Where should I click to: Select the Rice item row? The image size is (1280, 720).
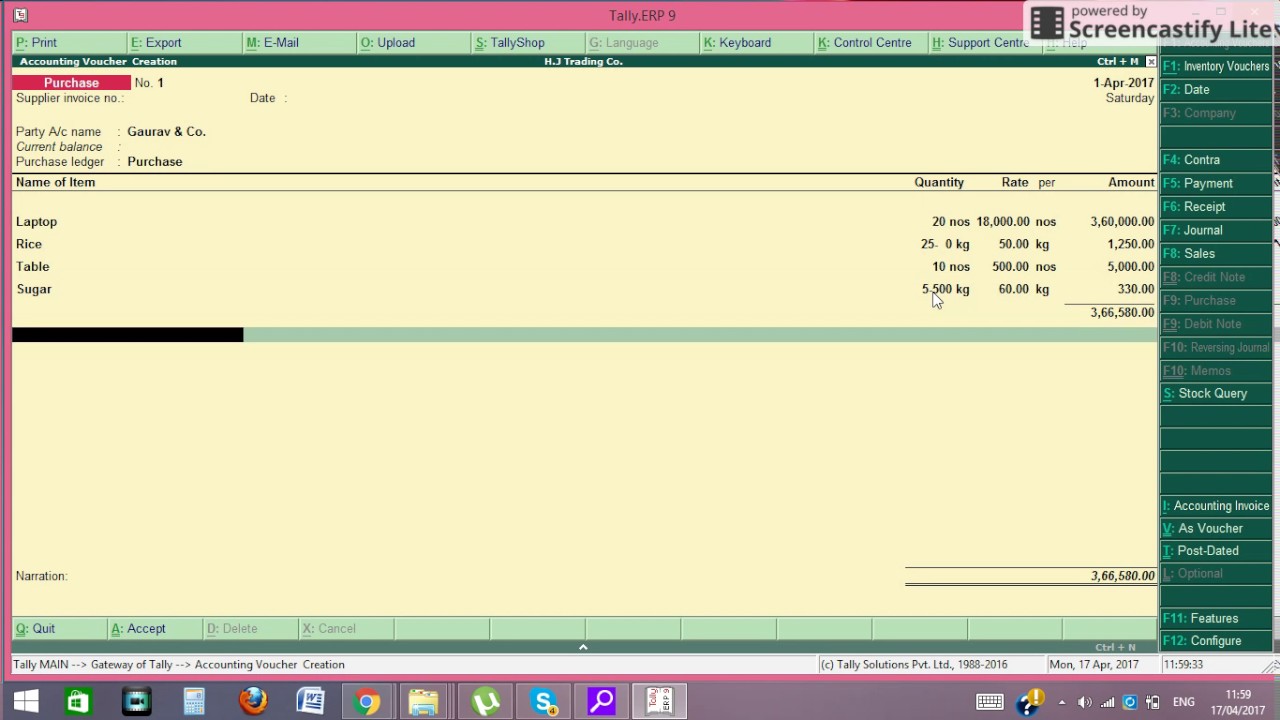pos(585,244)
